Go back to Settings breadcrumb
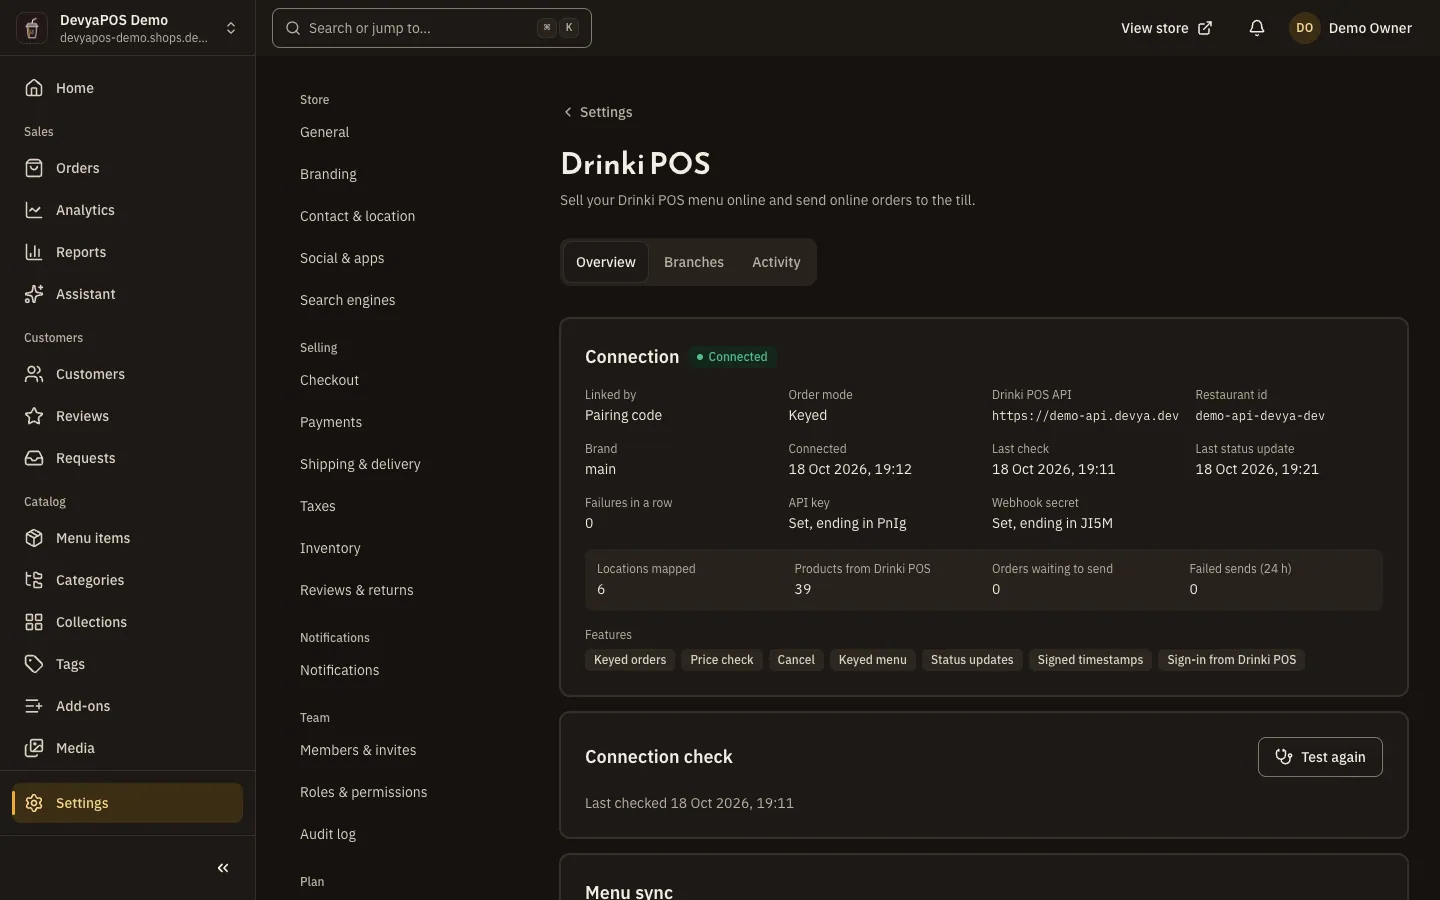 [x=598, y=112]
